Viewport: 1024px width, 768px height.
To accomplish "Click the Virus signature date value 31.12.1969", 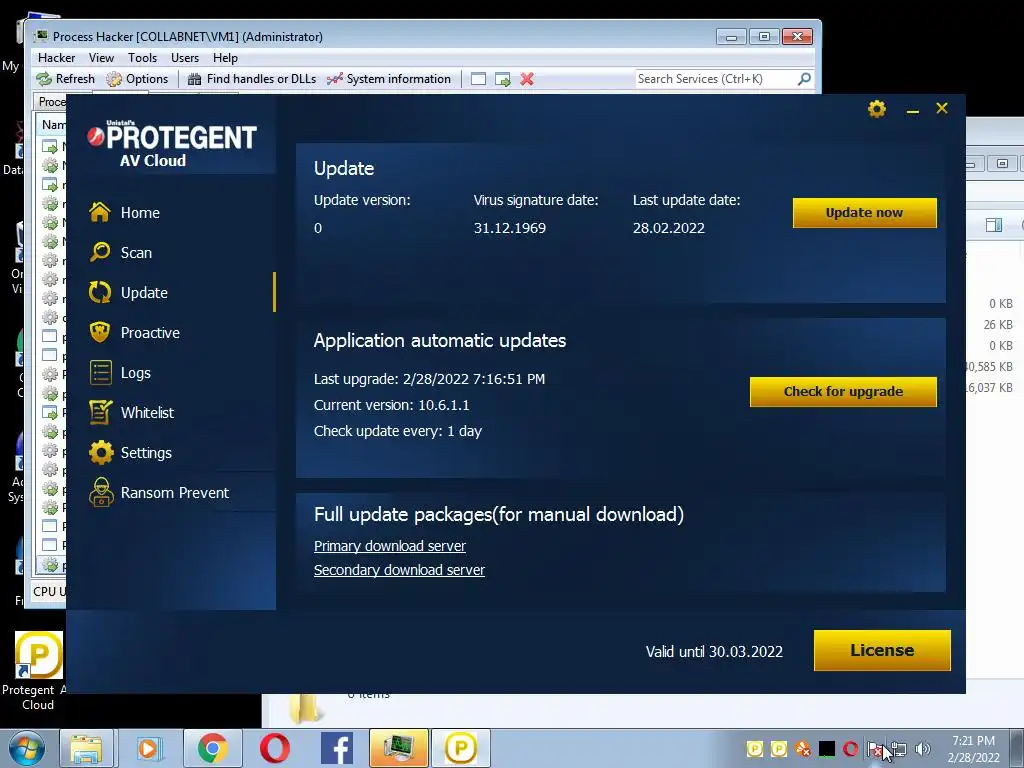I will 509,229.
